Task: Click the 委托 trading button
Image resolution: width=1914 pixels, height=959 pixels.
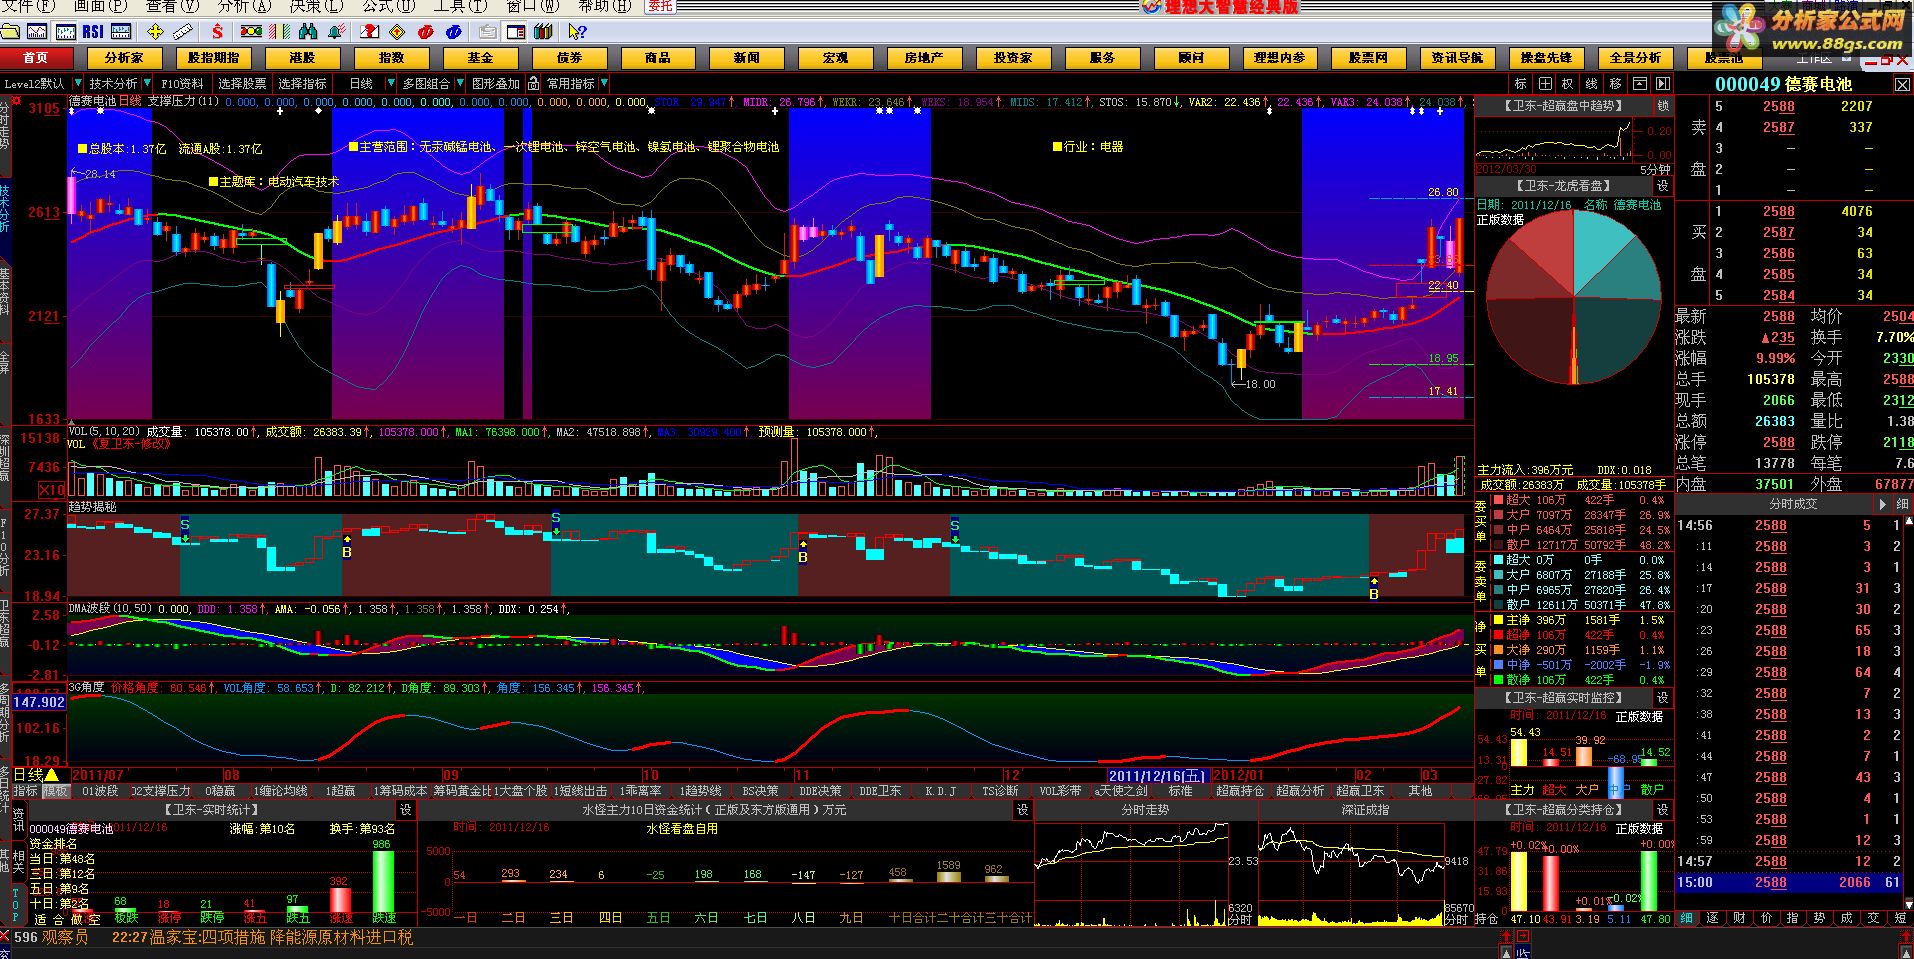Action: pos(660,6)
